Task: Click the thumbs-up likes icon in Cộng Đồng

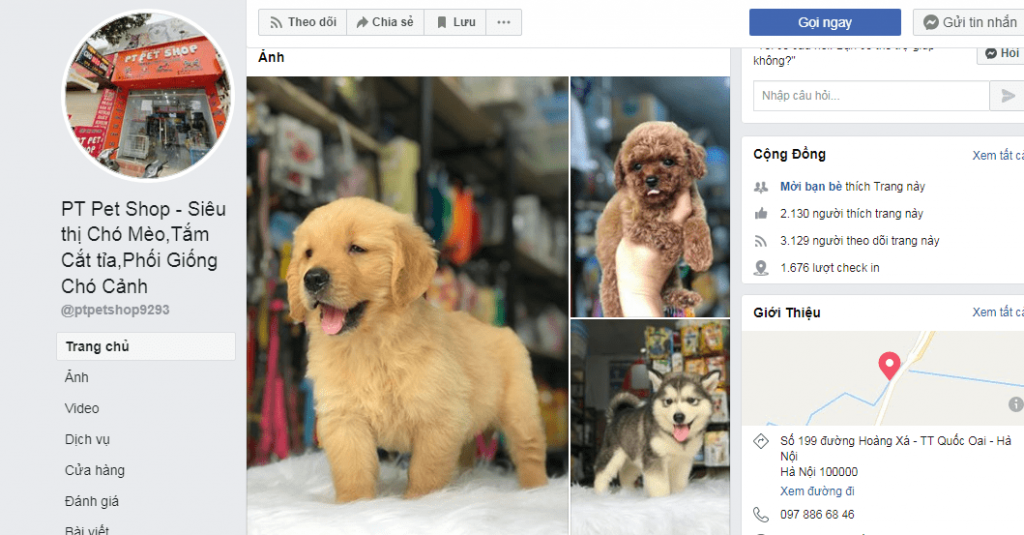Action: [761, 214]
